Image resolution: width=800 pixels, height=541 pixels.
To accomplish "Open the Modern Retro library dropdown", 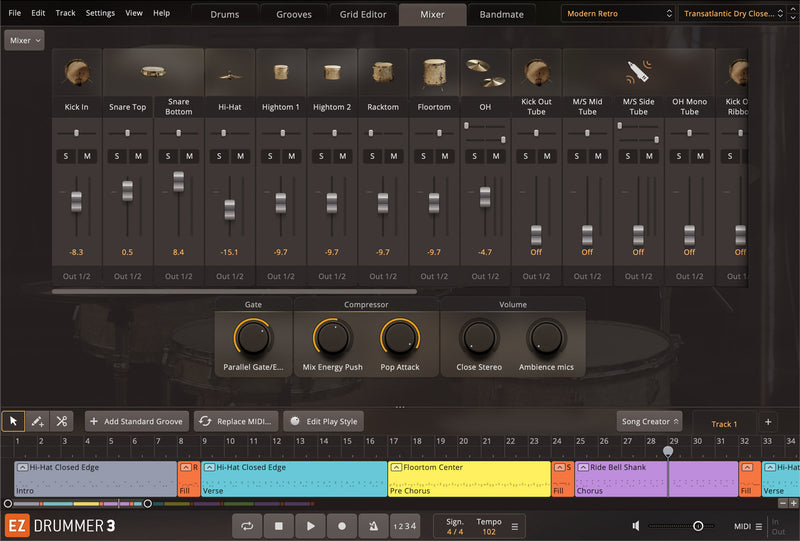I will pos(617,14).
